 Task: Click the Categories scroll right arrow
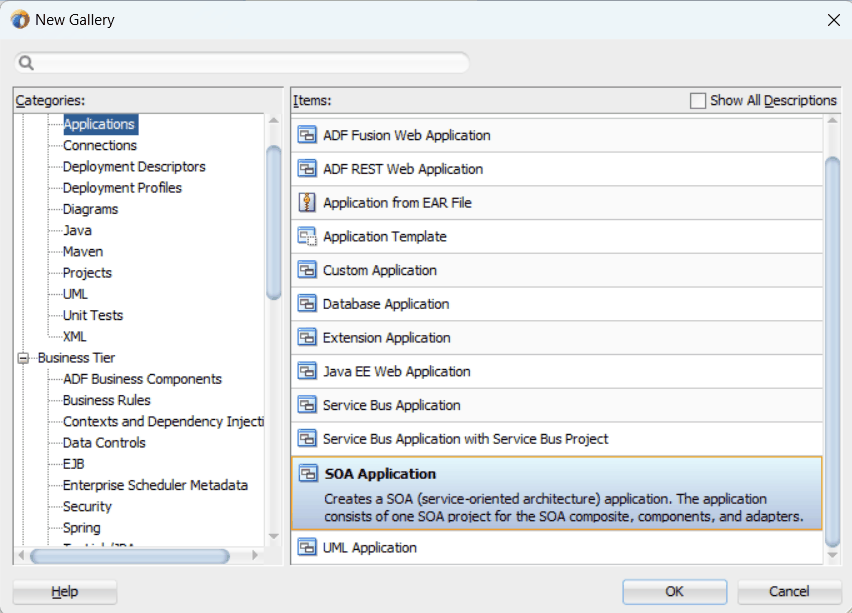(x=255, y=555)
